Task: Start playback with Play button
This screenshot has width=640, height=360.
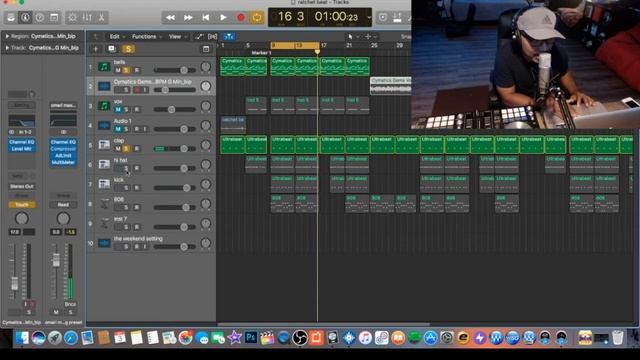Action: (223, 18)
